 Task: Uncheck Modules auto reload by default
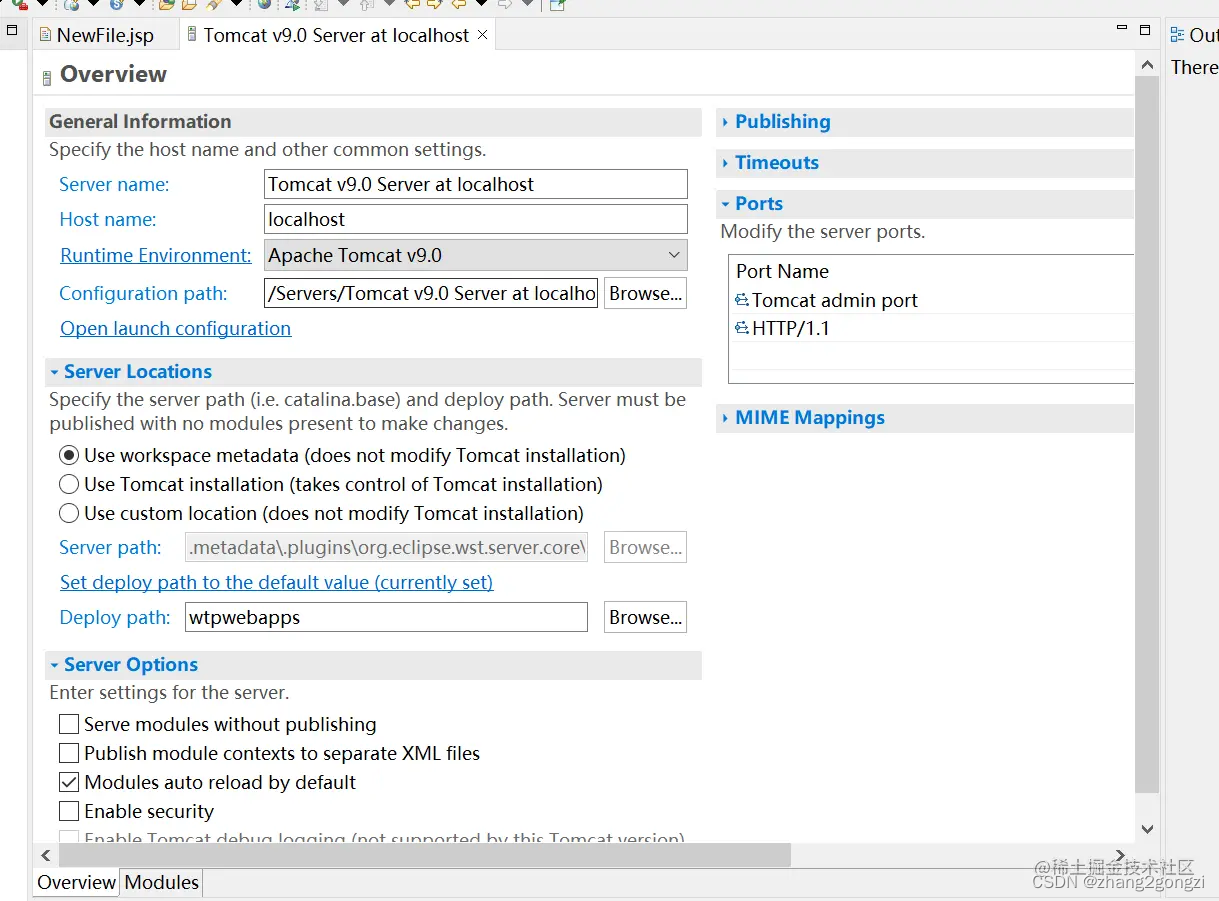click(x=69, y=782)
